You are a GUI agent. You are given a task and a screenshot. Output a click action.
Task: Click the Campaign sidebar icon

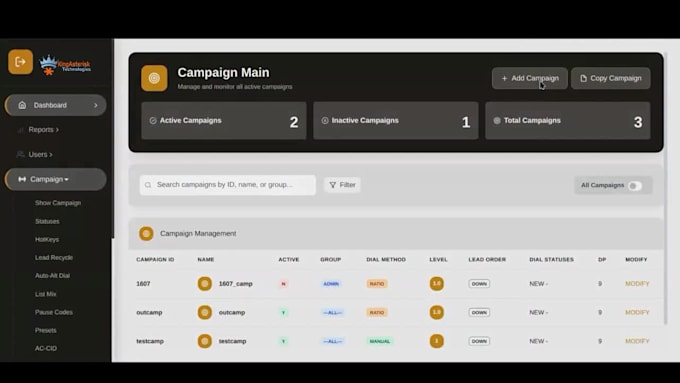[22, 179]
